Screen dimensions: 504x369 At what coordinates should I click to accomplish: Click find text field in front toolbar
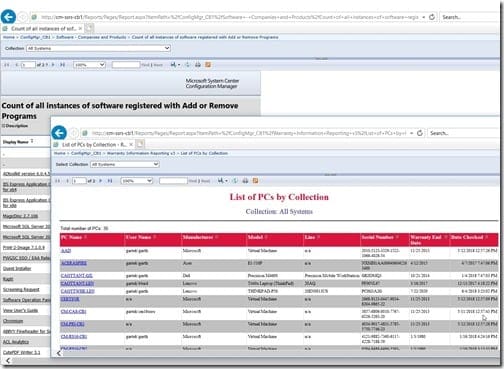(173, 181)
